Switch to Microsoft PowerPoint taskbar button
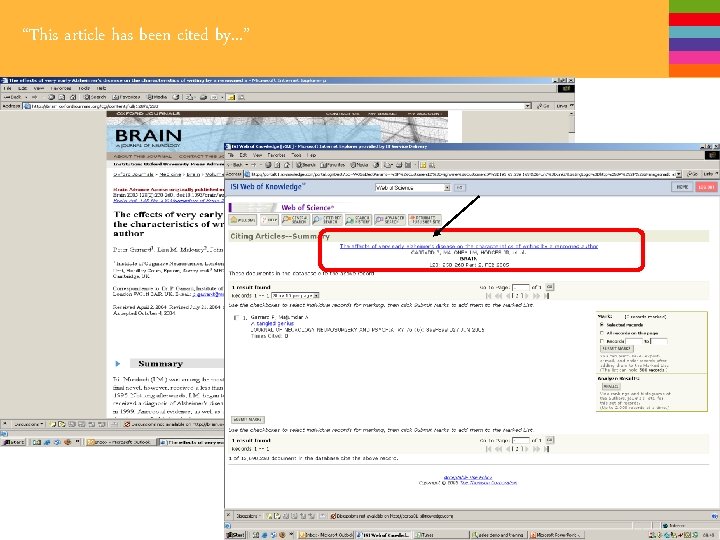Viewport: 720px width, 540px height. point(557,535)
